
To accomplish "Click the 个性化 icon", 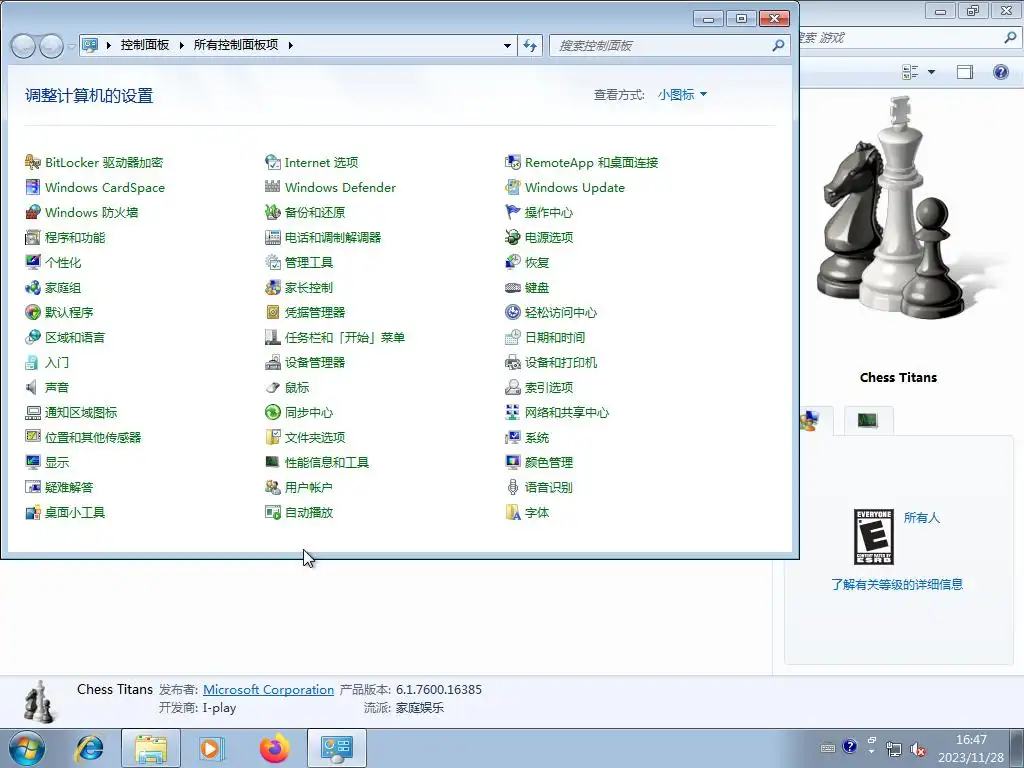I will [x=33, y=262].
